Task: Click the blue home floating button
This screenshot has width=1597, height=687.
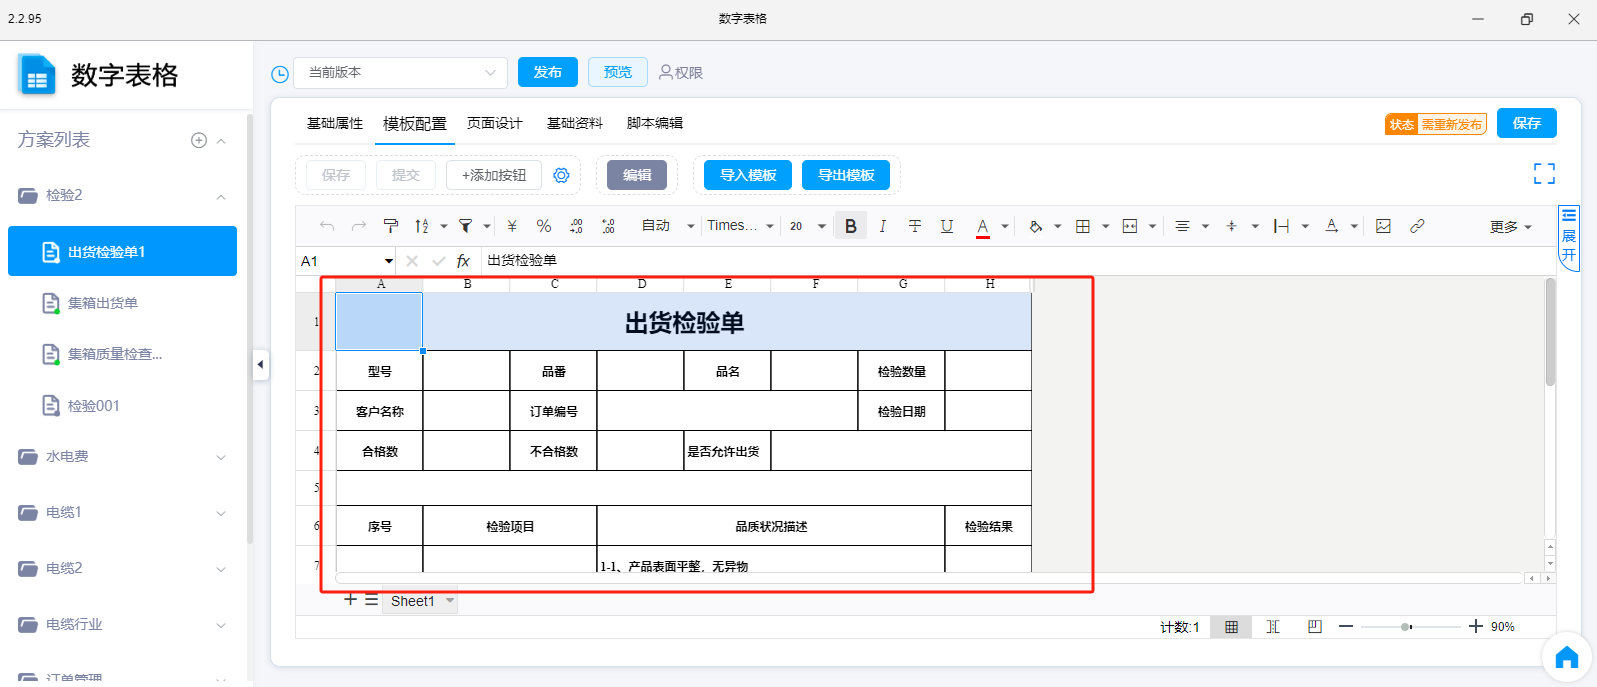Action: tap(1566, 657)
